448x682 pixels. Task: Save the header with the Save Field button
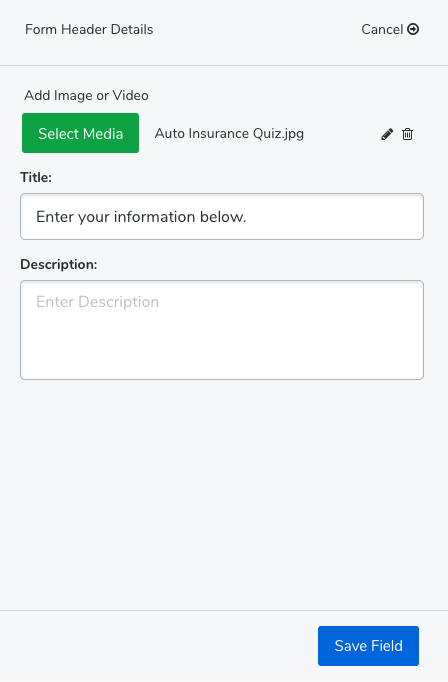click(x=368, y=646)
